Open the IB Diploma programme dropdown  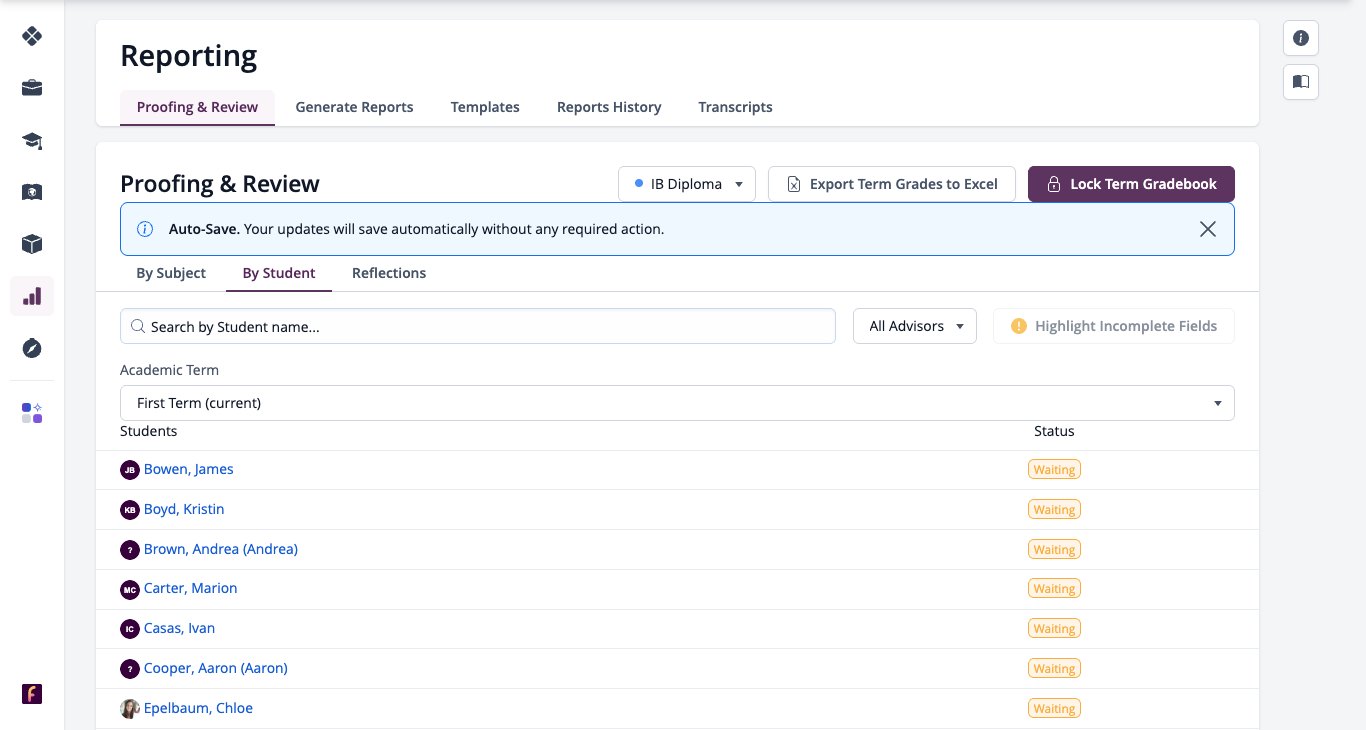(688, 184)
